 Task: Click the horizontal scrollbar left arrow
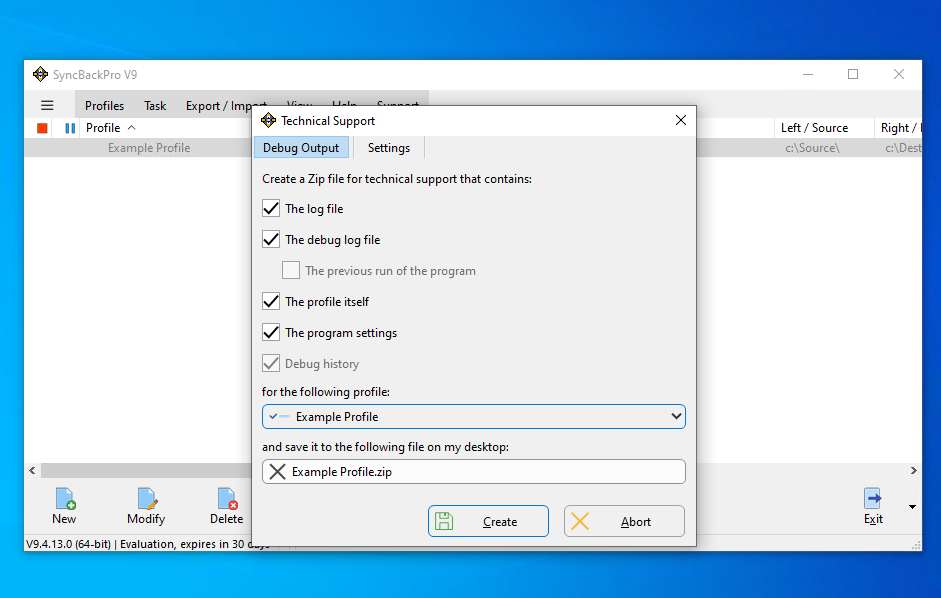coord(32,471)
